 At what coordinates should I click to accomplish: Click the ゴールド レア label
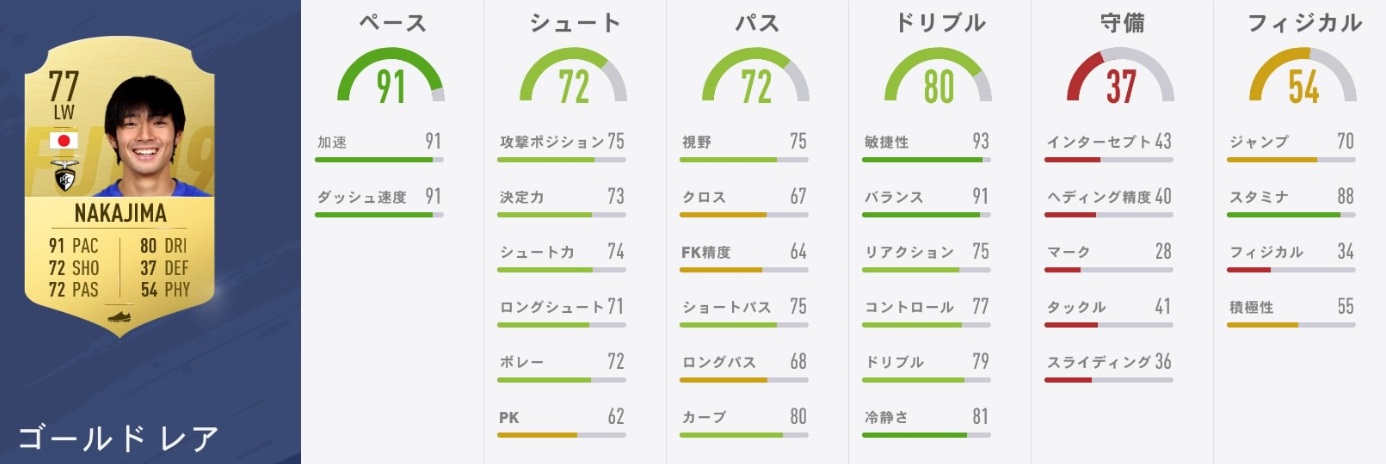pos(118,437)
